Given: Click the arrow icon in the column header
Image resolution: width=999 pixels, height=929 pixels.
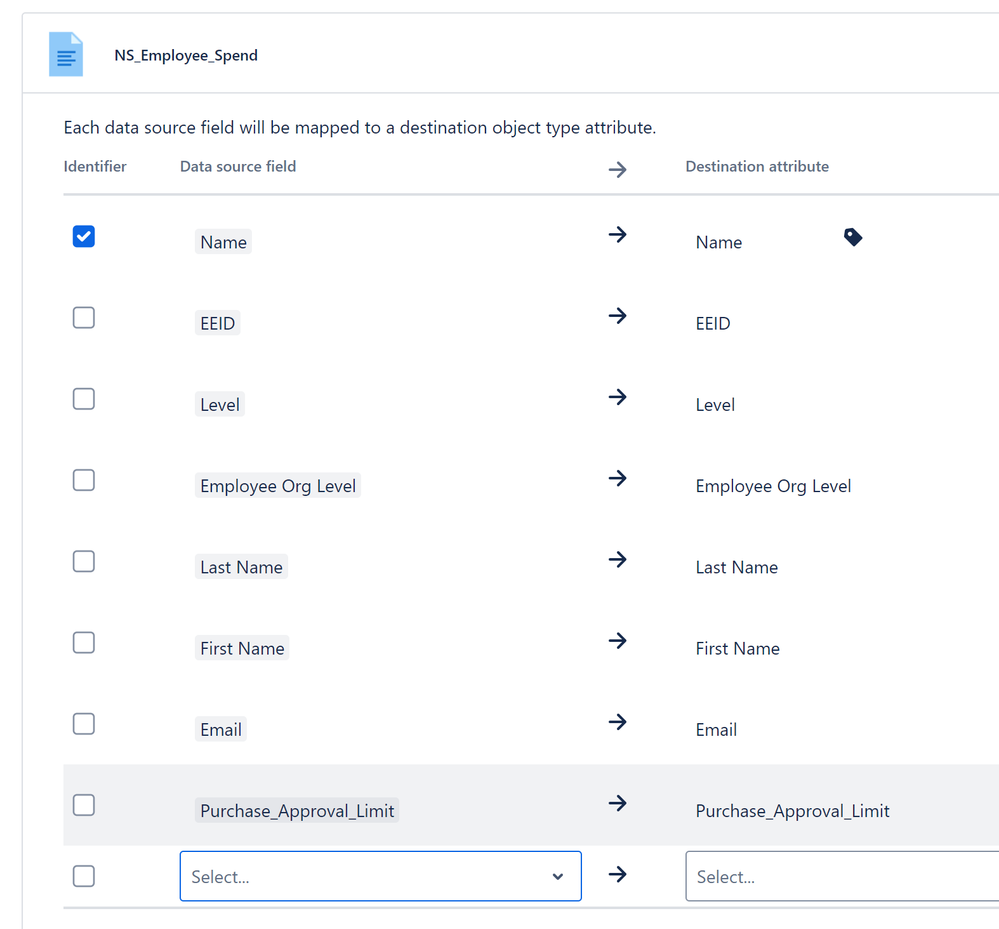Looking at the screenshot, I should click(617, 169).
